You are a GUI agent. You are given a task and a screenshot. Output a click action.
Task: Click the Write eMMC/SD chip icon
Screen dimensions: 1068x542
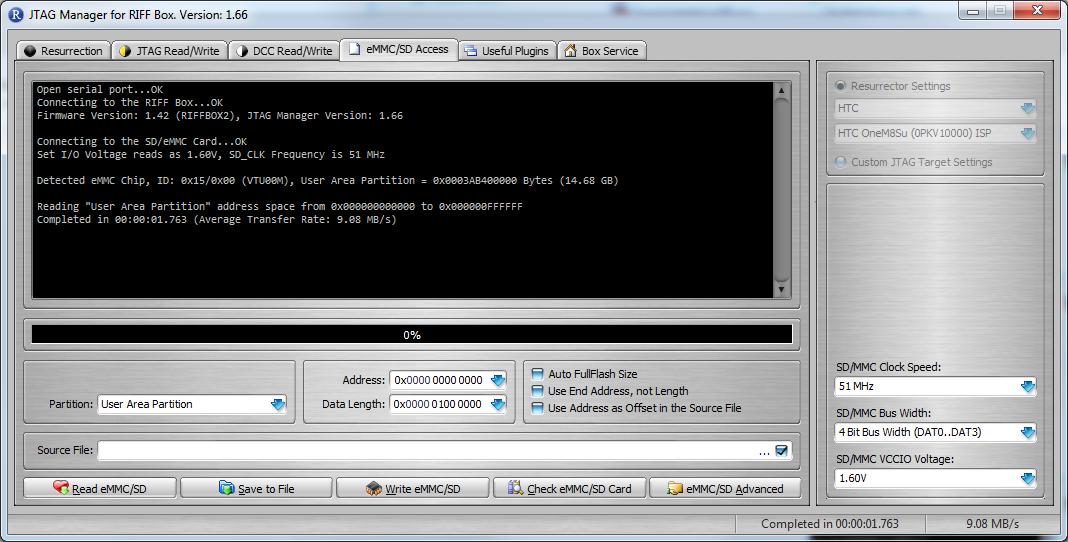(373, 489)
